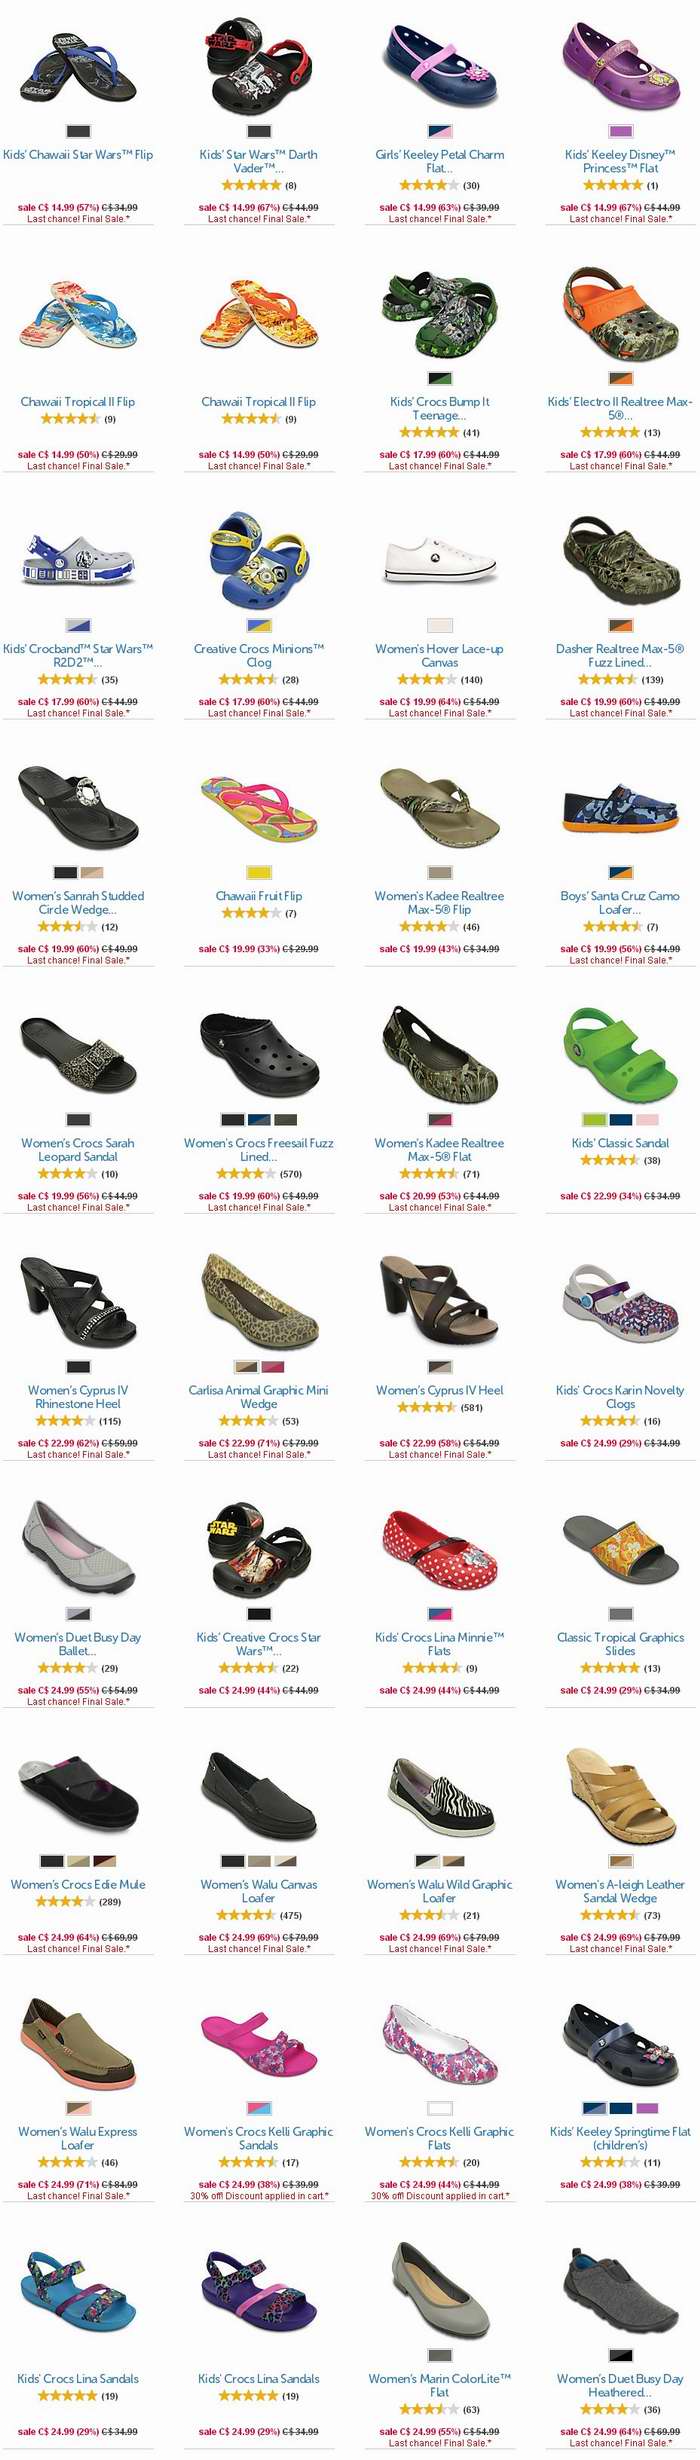Open the Women's A-leigh Leather Sandal Wedge link
This screenshot has height=2460, width=700.
(x=620, y=1891)
